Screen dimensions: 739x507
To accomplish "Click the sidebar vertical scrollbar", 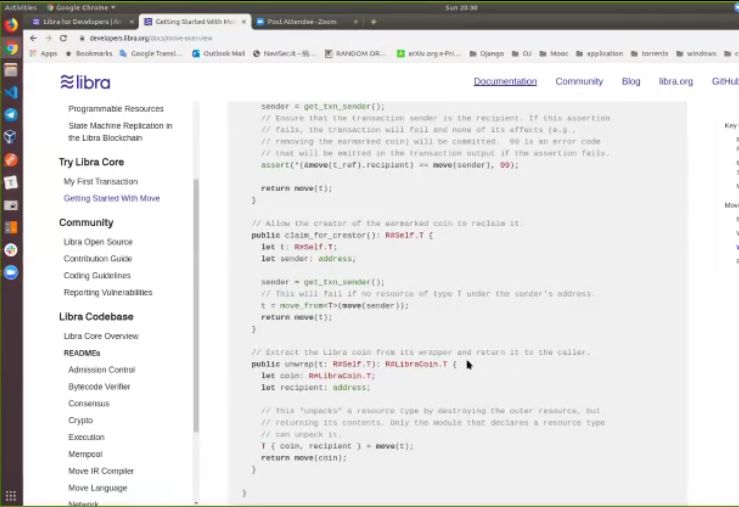I will [196, 305].
